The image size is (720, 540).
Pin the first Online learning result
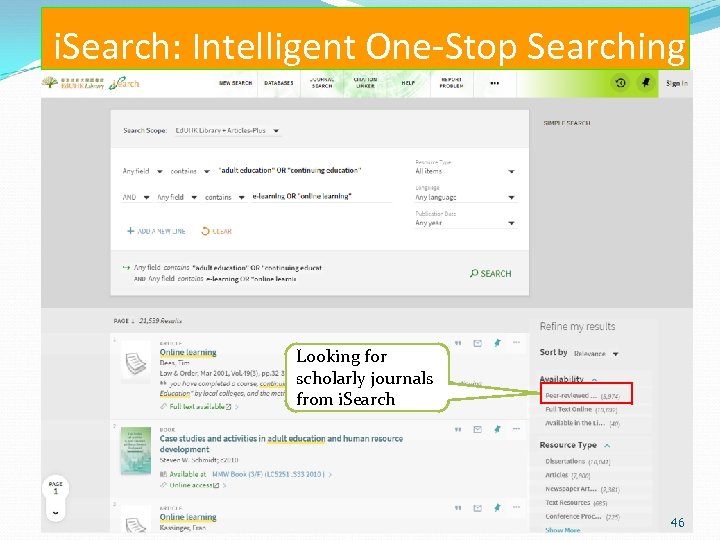pyautogui.click(x=497, y=343)
